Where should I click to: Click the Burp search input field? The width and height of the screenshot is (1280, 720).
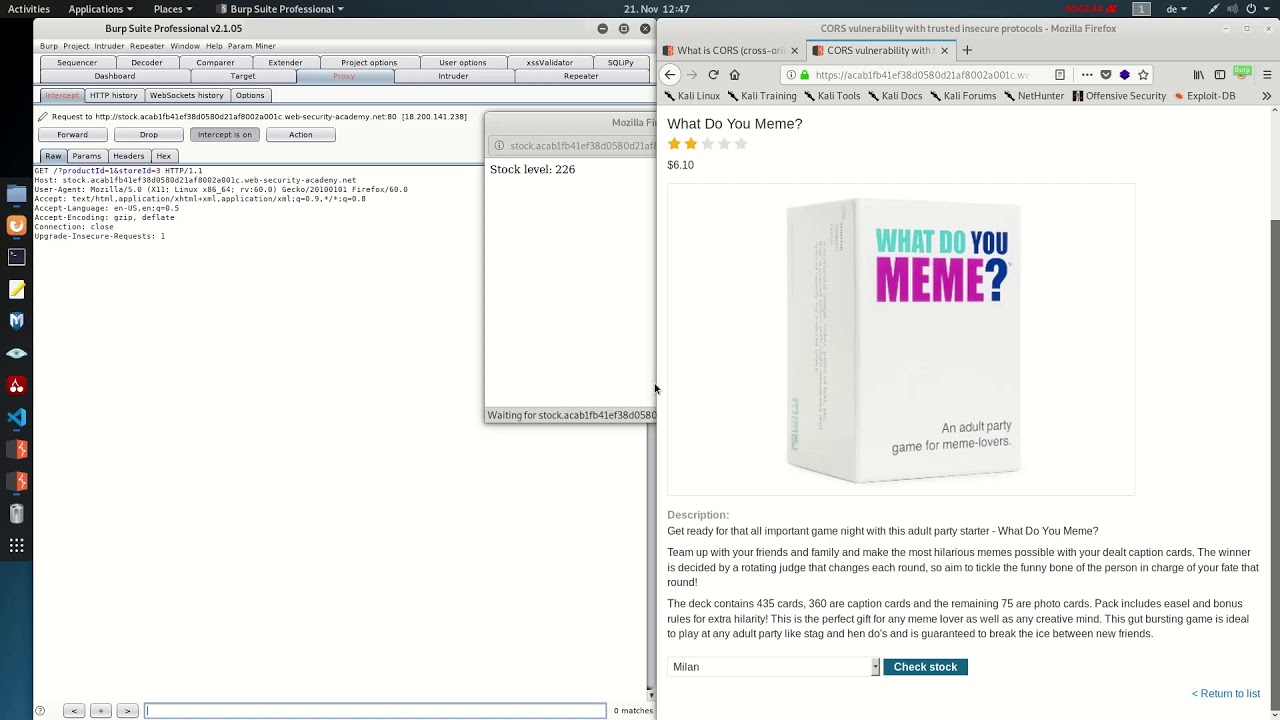375,711
